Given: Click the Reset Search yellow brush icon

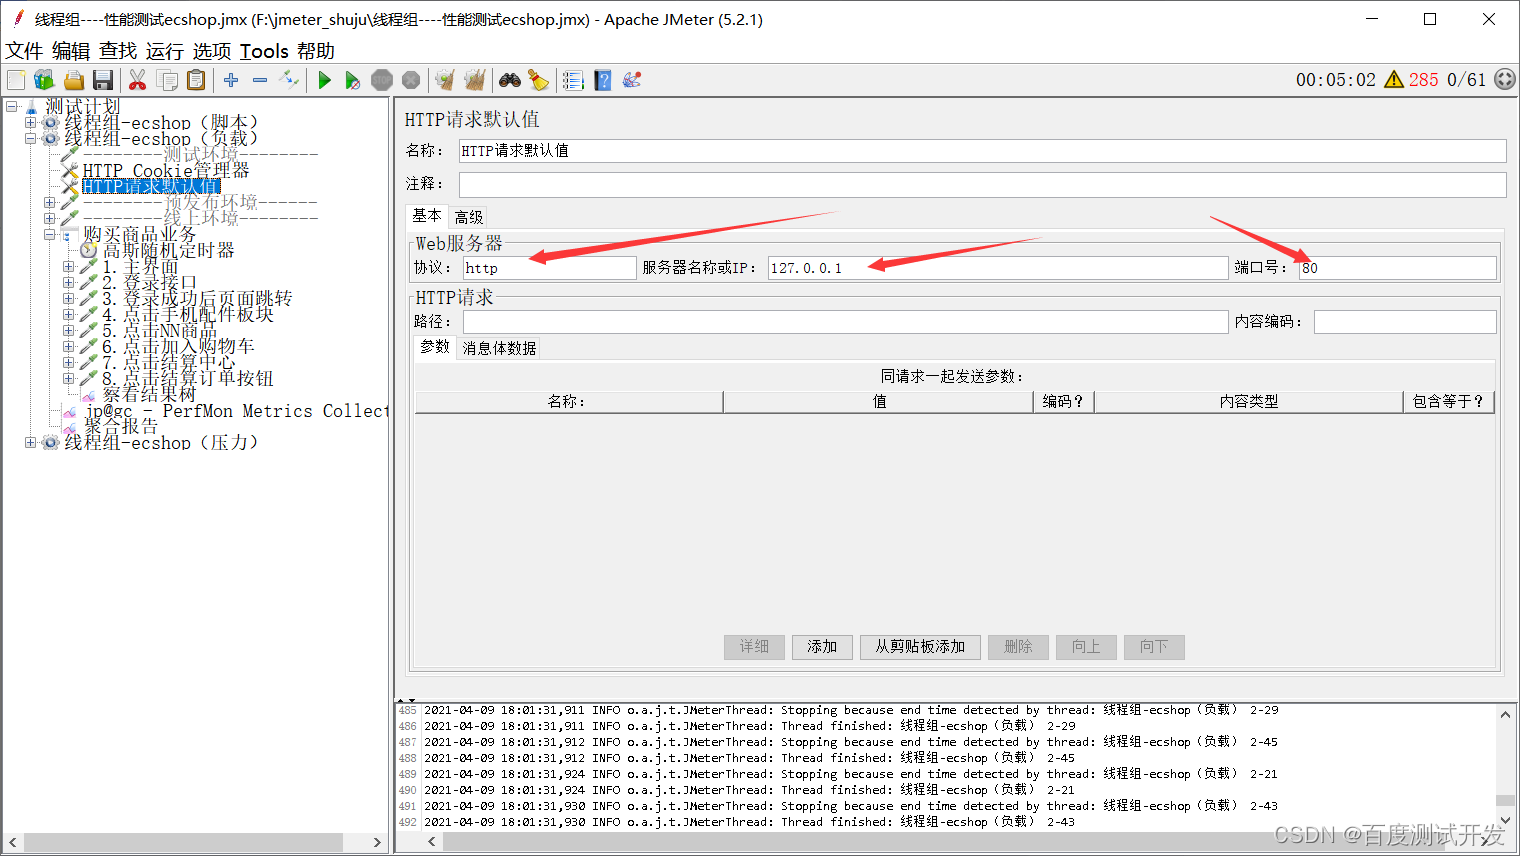Looking at the screenshot, I should 538,80.
